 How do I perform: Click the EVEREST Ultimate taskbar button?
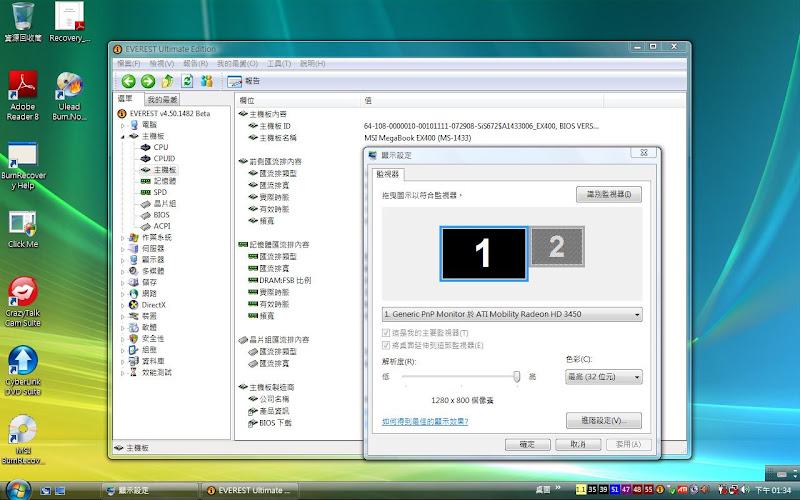[249, 490]
